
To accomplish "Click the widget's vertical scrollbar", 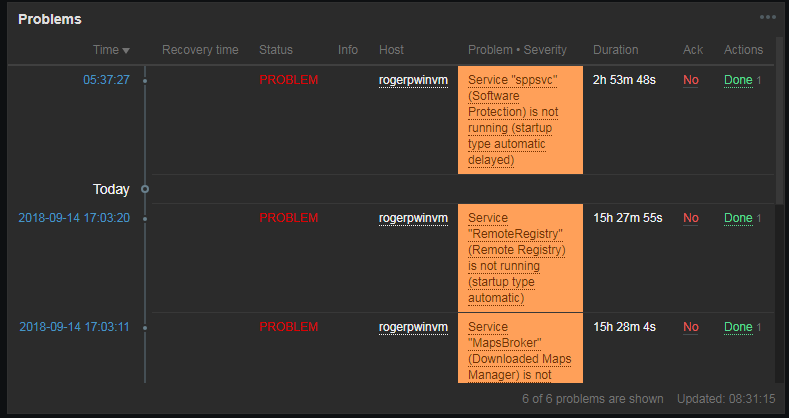I will (780, 130).
